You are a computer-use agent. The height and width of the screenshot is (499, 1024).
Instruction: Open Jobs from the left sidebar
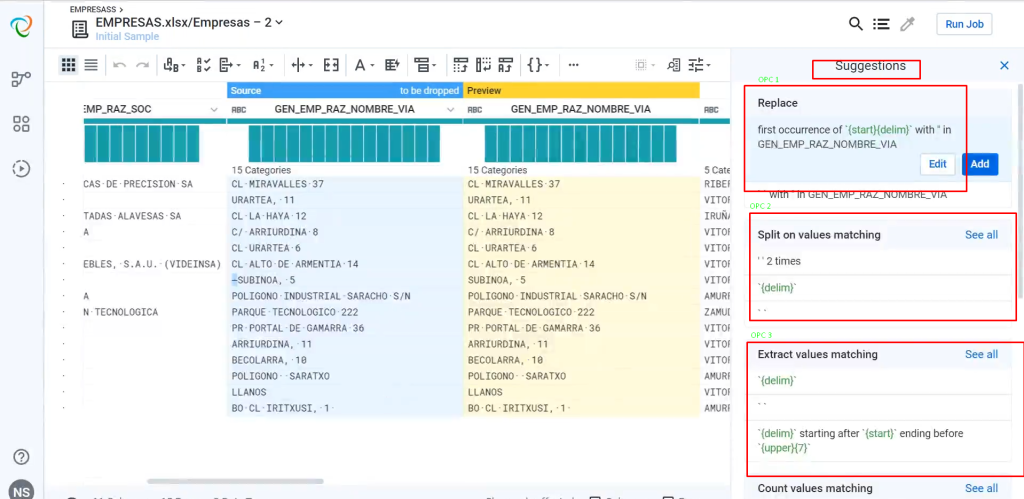point(21,168)
